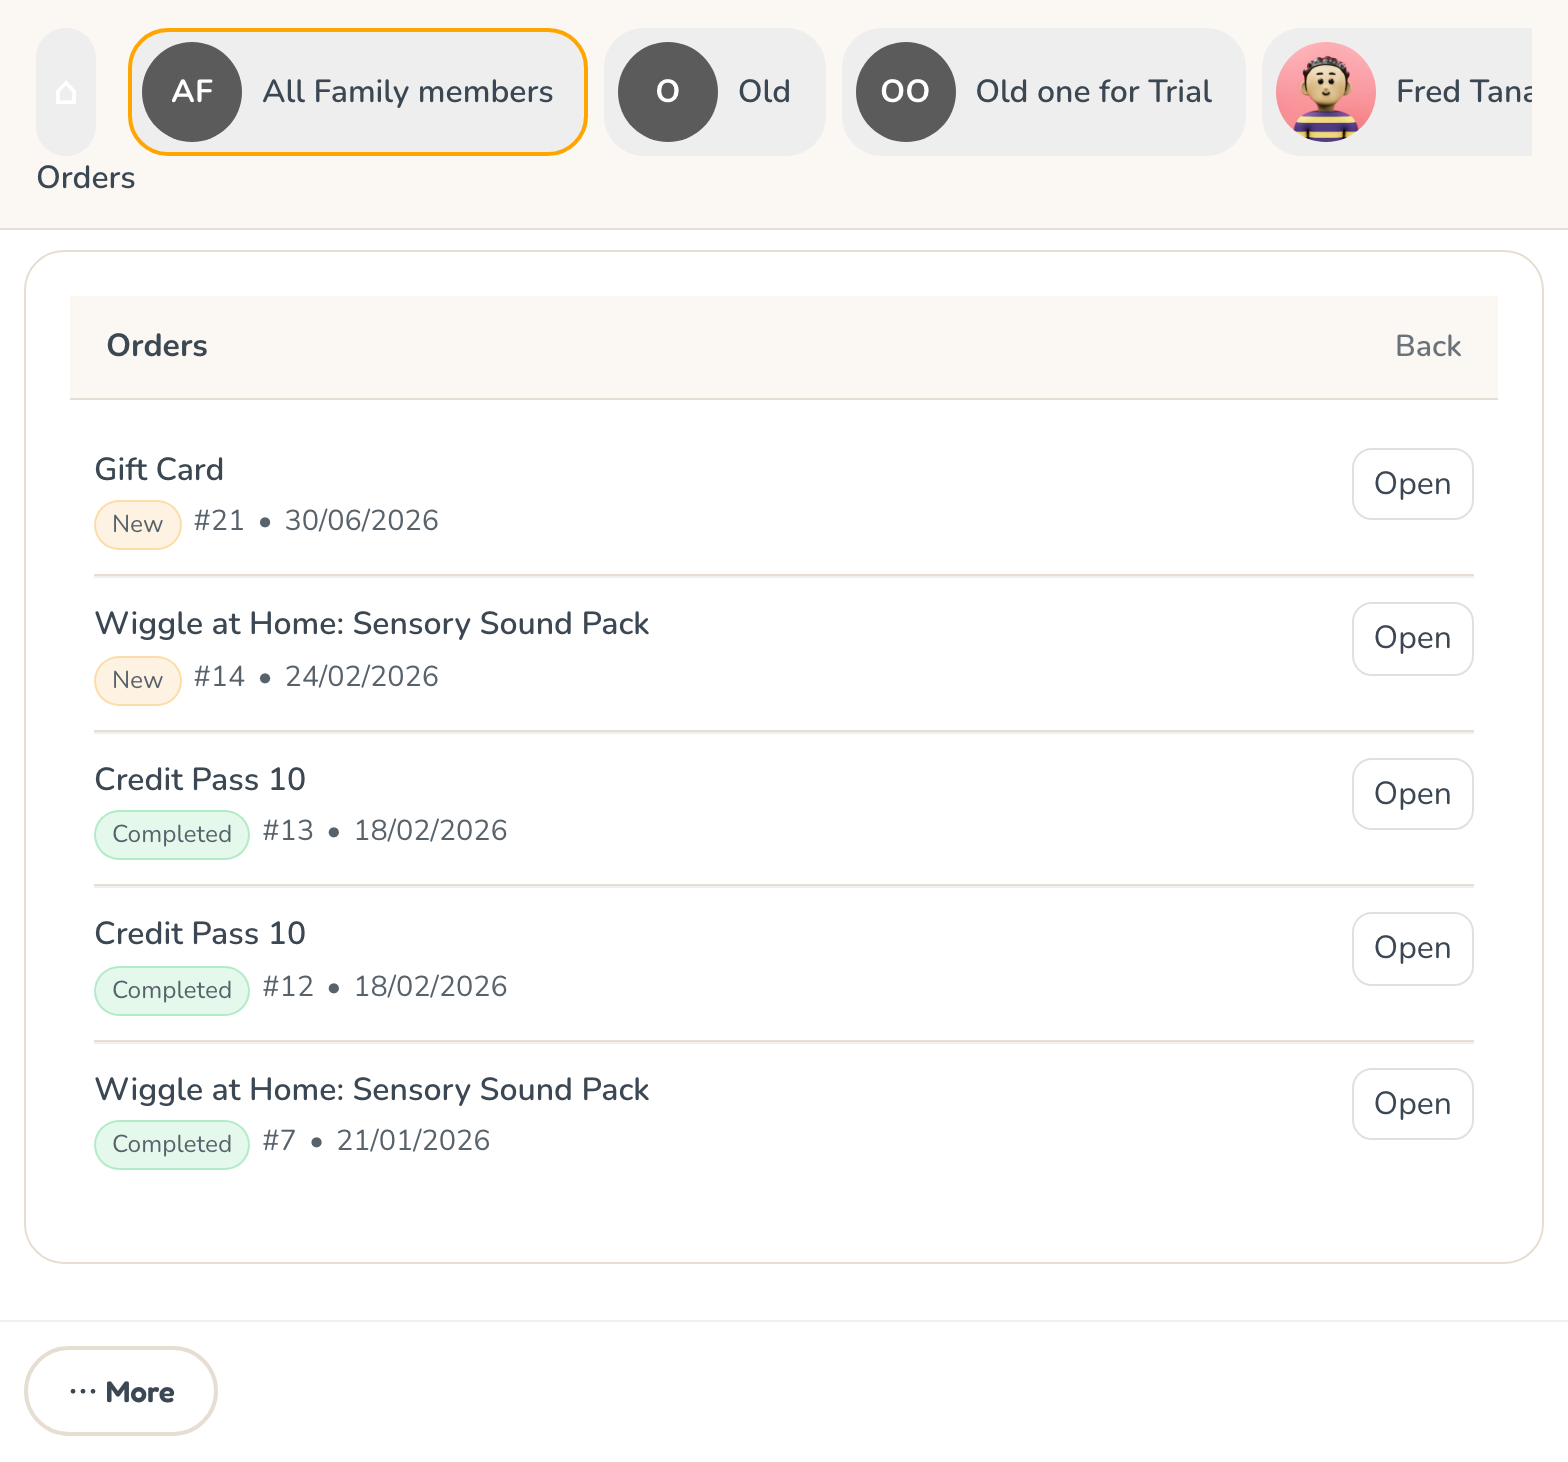The image size is (1568, 1462).
Task: Switch to the Old member tab
Action: (715, 92)
